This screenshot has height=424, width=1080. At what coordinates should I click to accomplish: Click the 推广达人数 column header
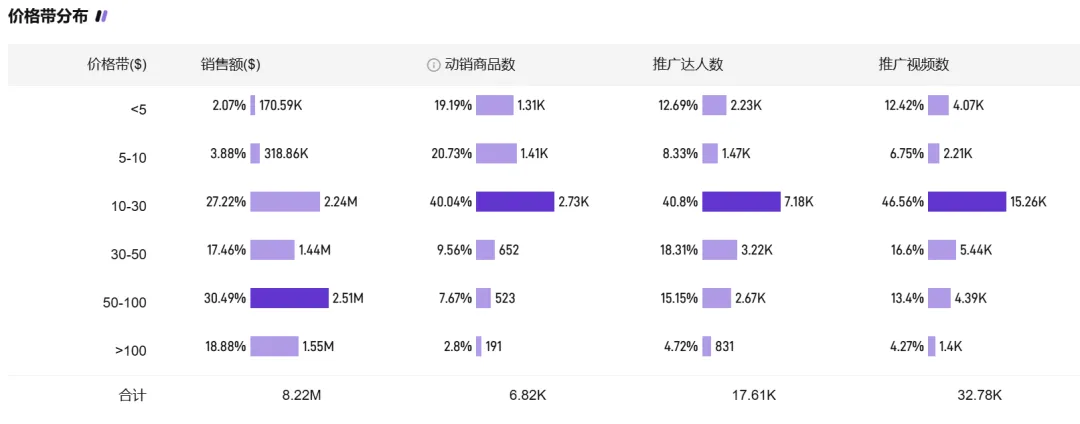pos(687,65)
